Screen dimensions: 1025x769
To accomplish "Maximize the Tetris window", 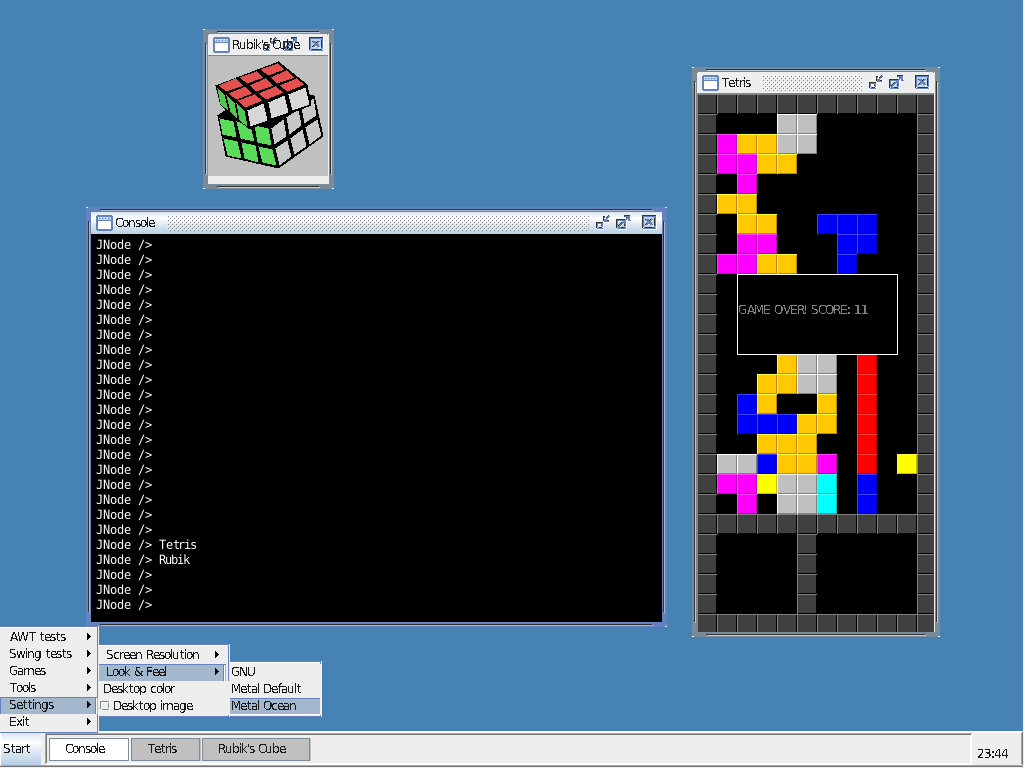I will [896, 83].
